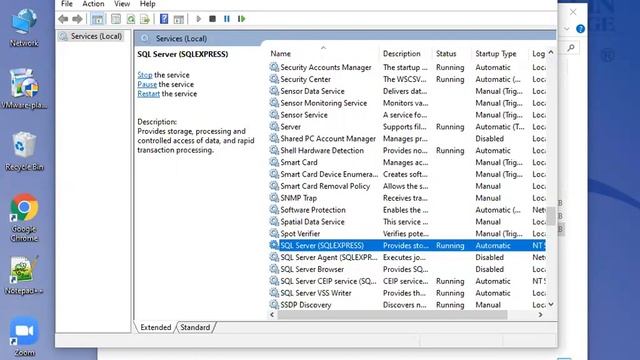This screenshot has height=360, width=640.
Task: Select the Security Center service row
Action: click(407, 79)
